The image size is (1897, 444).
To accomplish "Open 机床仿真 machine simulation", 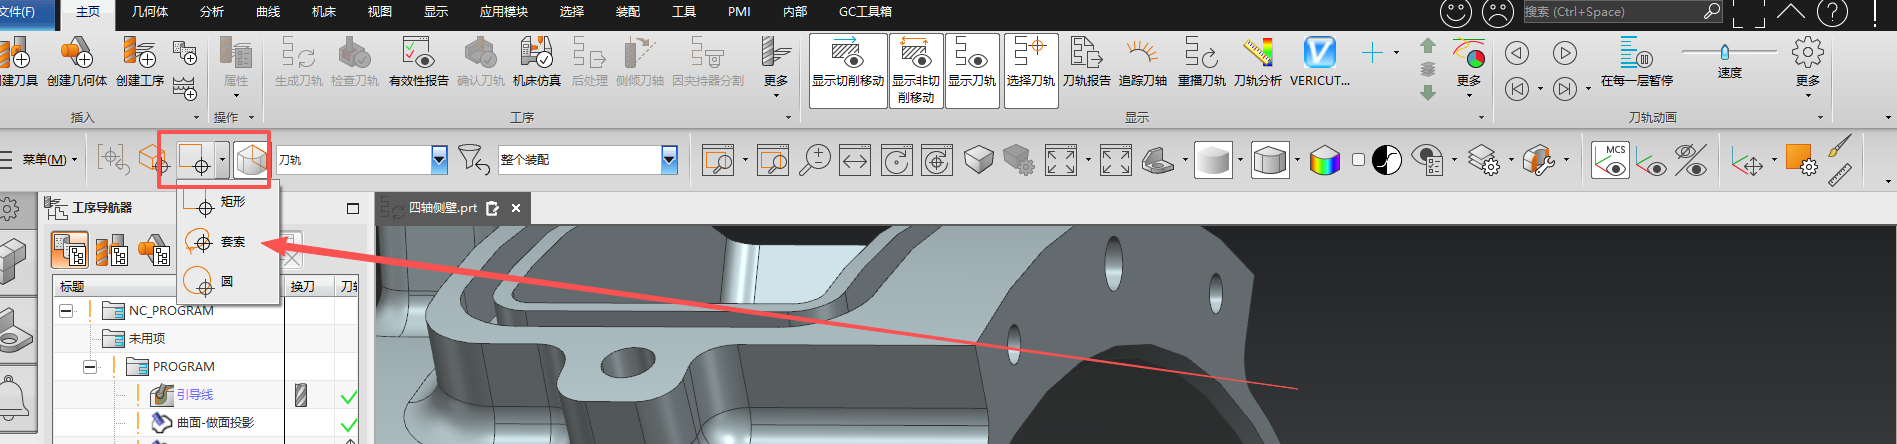I will point(536,60).
